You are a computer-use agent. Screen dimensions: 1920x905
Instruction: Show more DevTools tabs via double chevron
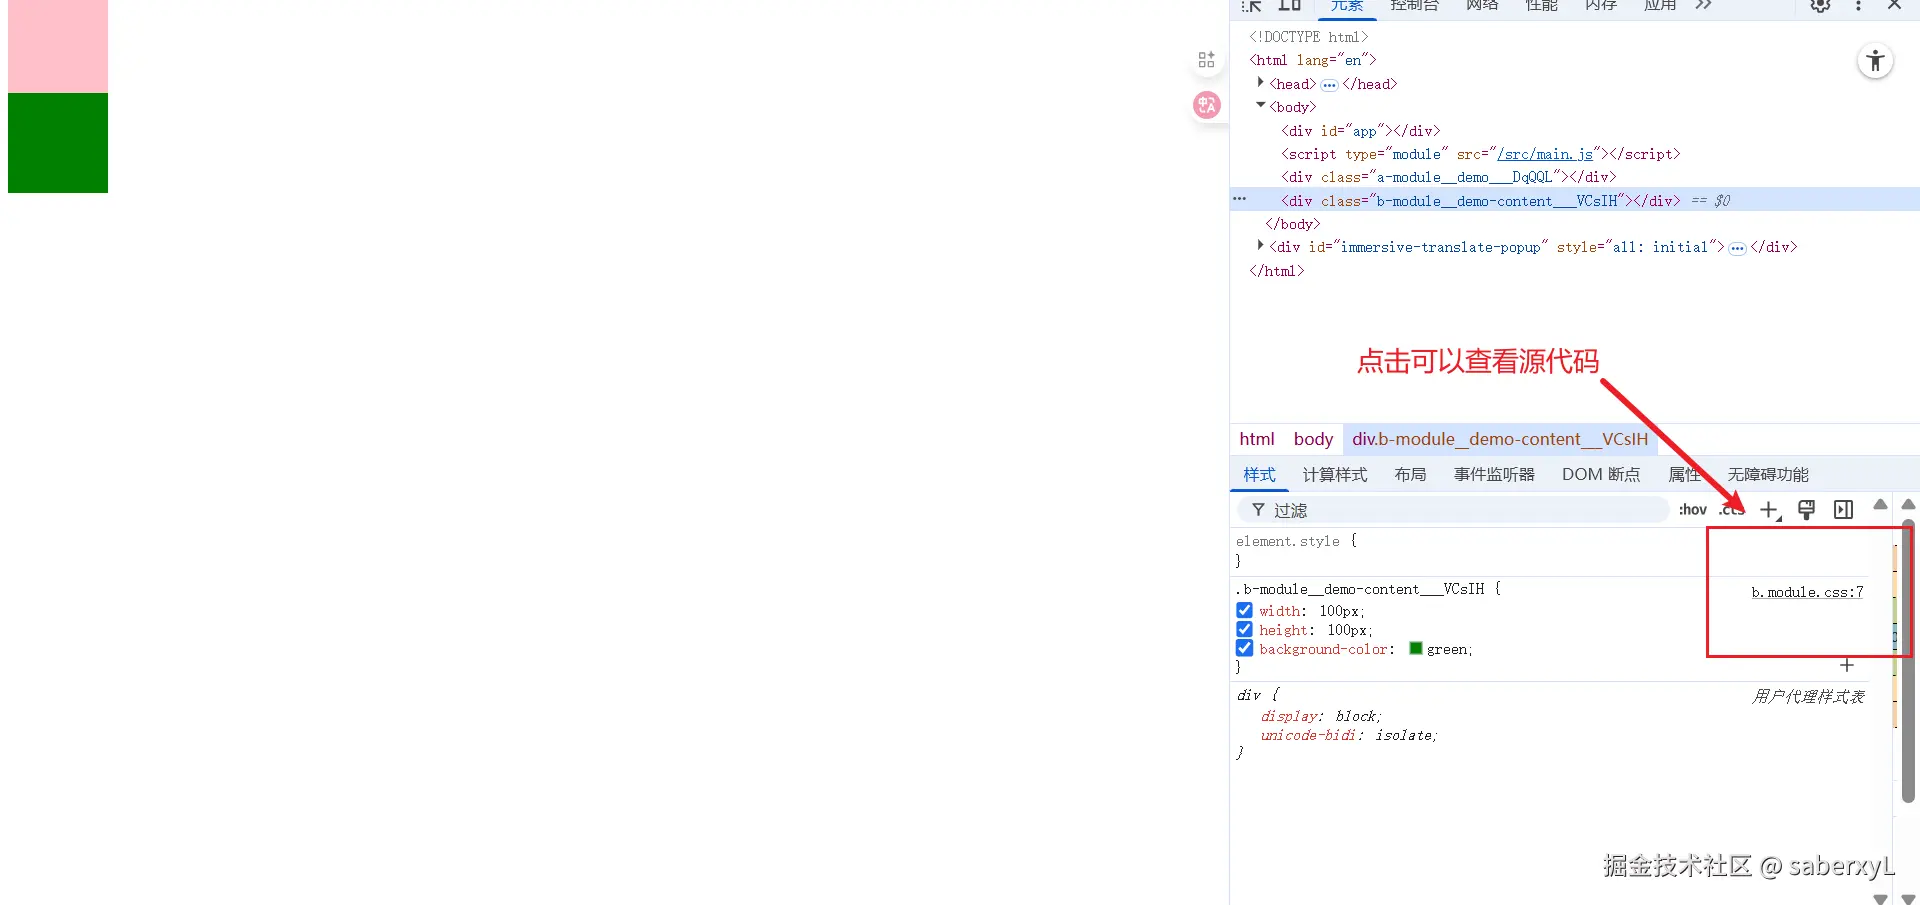(1703, 6)
